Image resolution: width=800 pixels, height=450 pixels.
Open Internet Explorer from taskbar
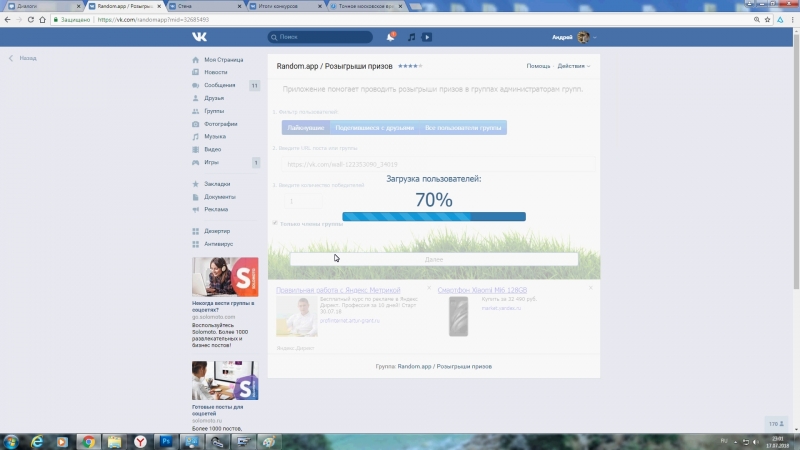(37, 442)
